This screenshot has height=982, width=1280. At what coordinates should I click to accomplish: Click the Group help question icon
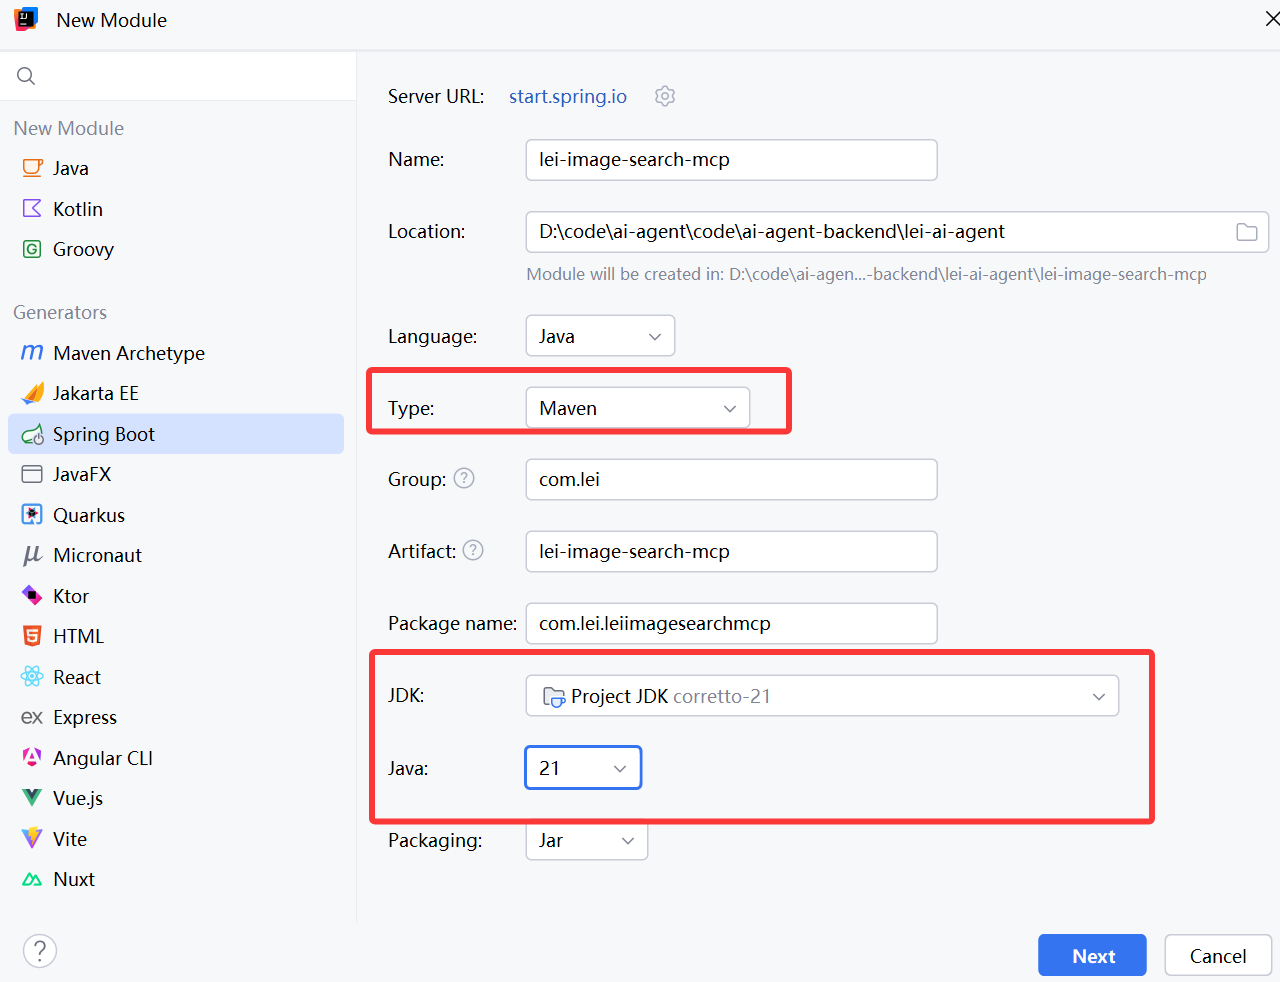tap(464, 478)
